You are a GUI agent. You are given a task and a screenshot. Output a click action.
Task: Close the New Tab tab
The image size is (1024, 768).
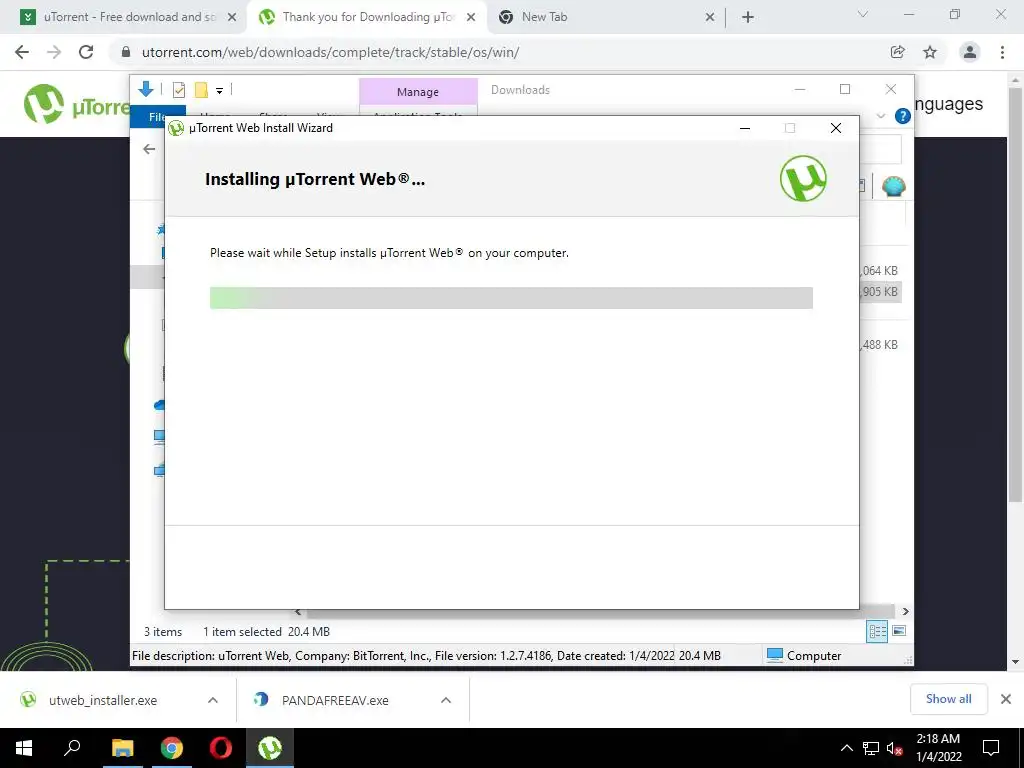coord(710,18)
